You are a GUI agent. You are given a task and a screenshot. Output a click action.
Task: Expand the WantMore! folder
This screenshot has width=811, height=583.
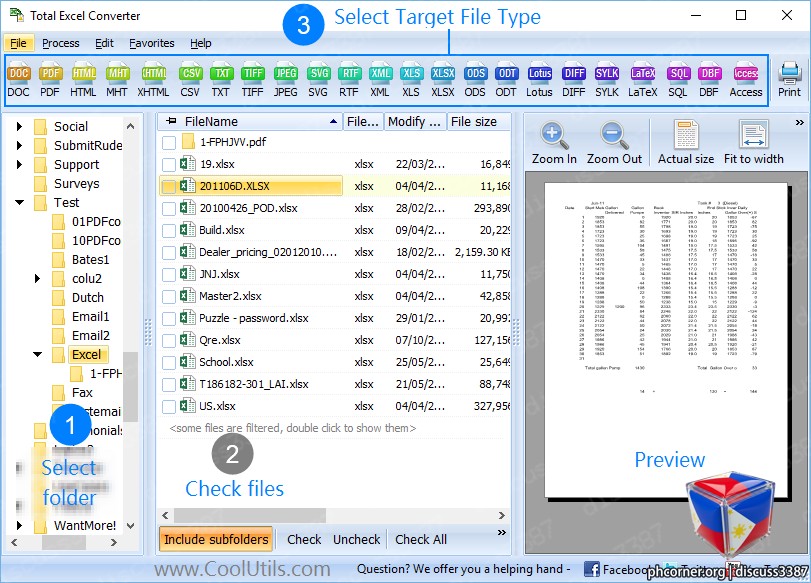click(19, 526)
